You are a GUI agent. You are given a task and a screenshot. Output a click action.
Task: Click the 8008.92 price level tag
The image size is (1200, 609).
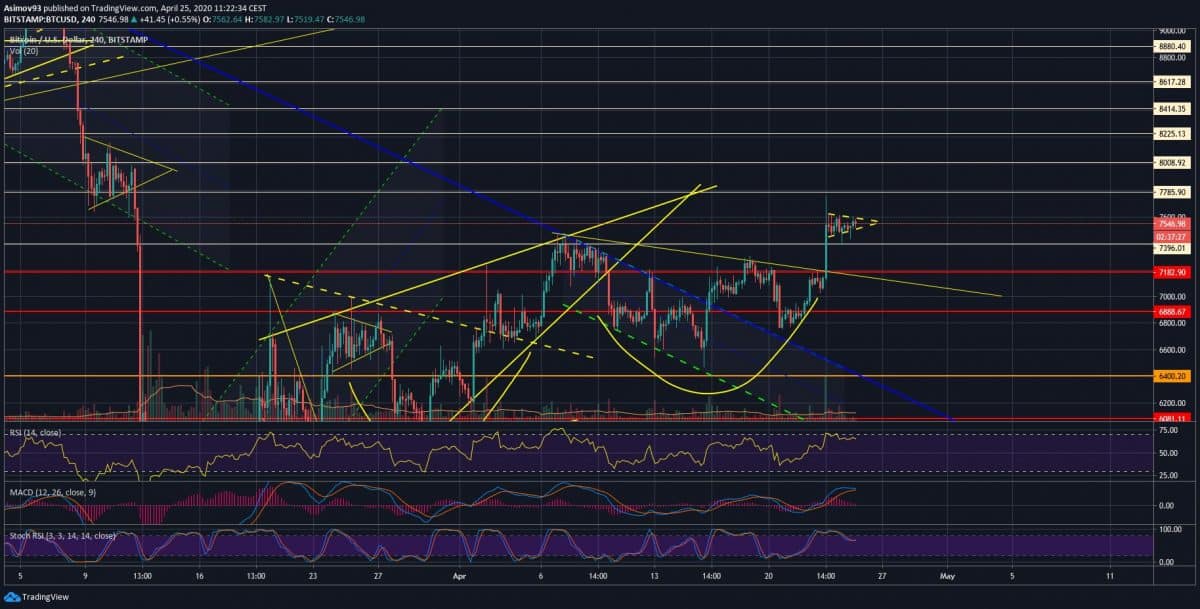click(1165, 162)
